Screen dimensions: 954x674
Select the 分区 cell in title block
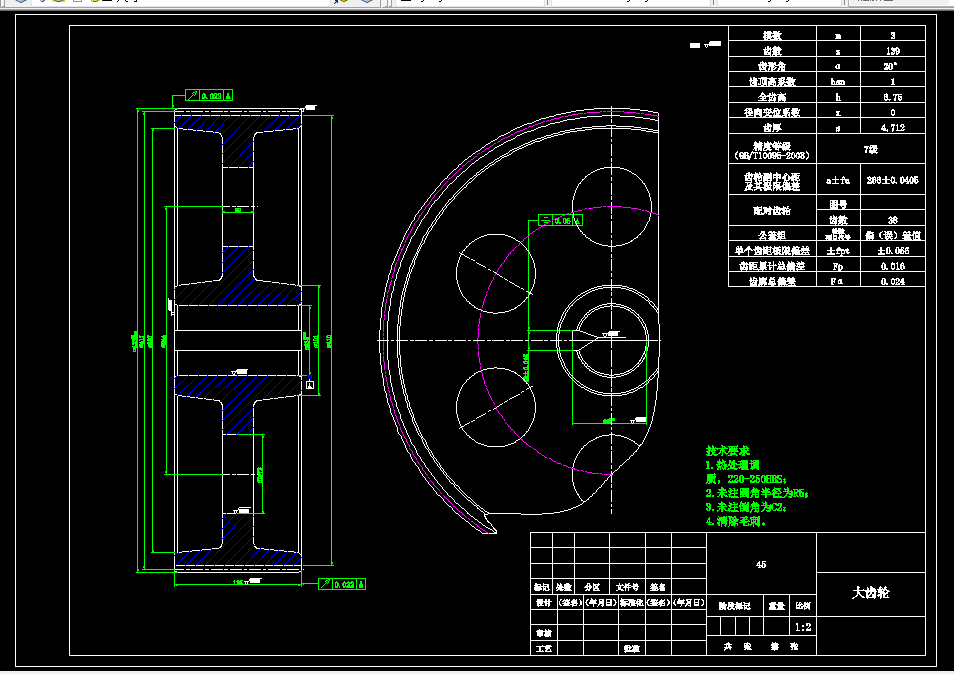coord(592,587)
